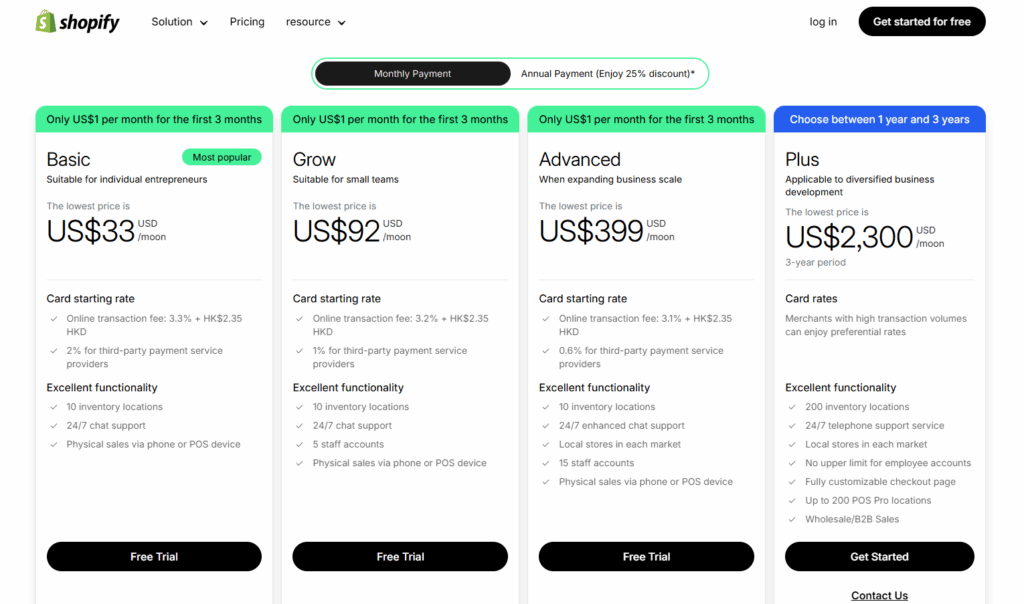
Task: Open the Pricing page in navigation
Action: pos(247,22)
